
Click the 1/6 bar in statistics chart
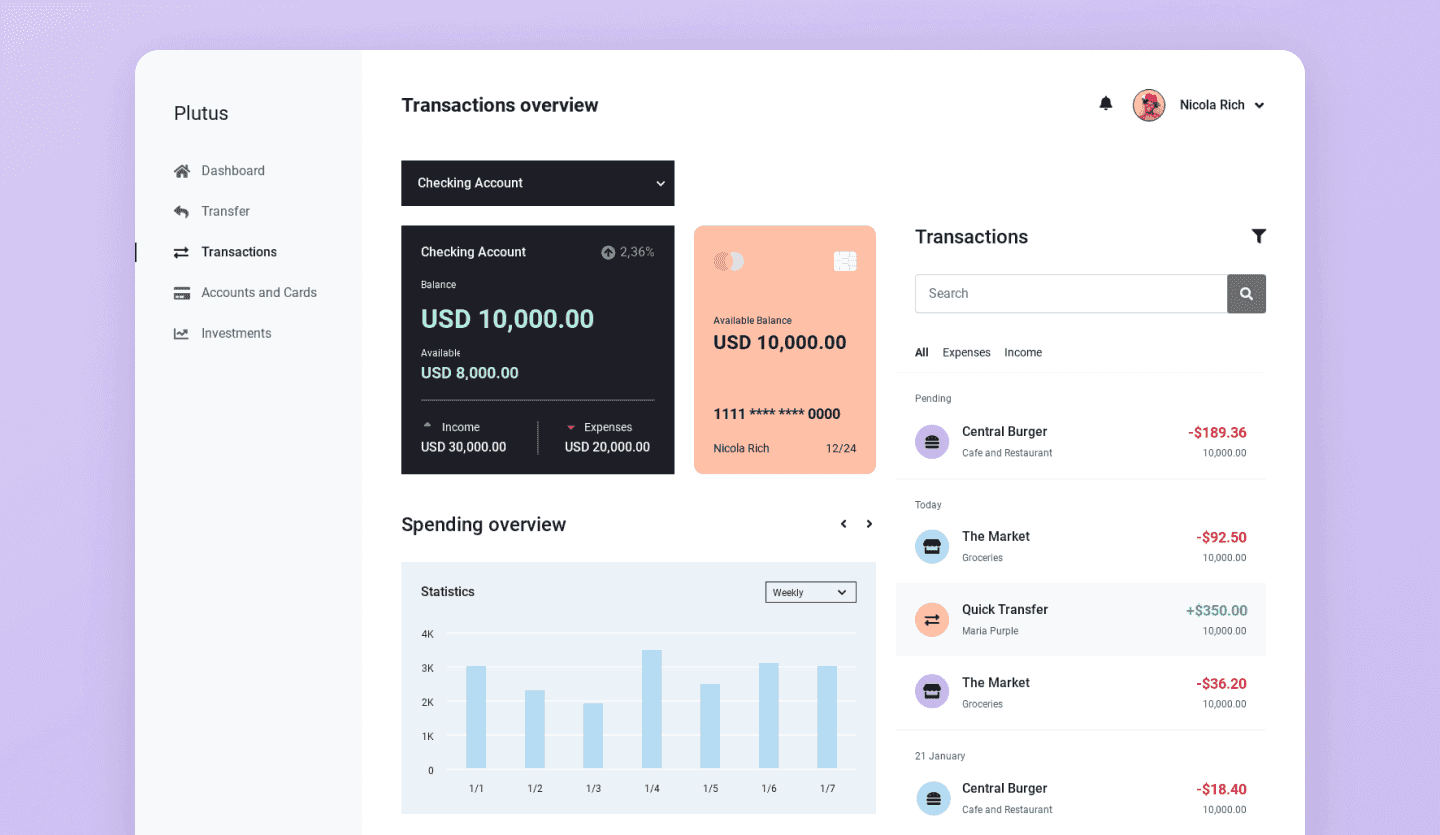point(769,716)
